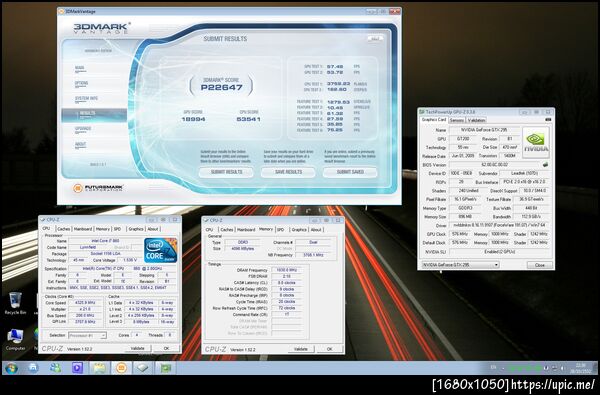Open SYSTEM INFO in 3DMark sidebar
Viewport: 600px width, 395px height.
86,99
